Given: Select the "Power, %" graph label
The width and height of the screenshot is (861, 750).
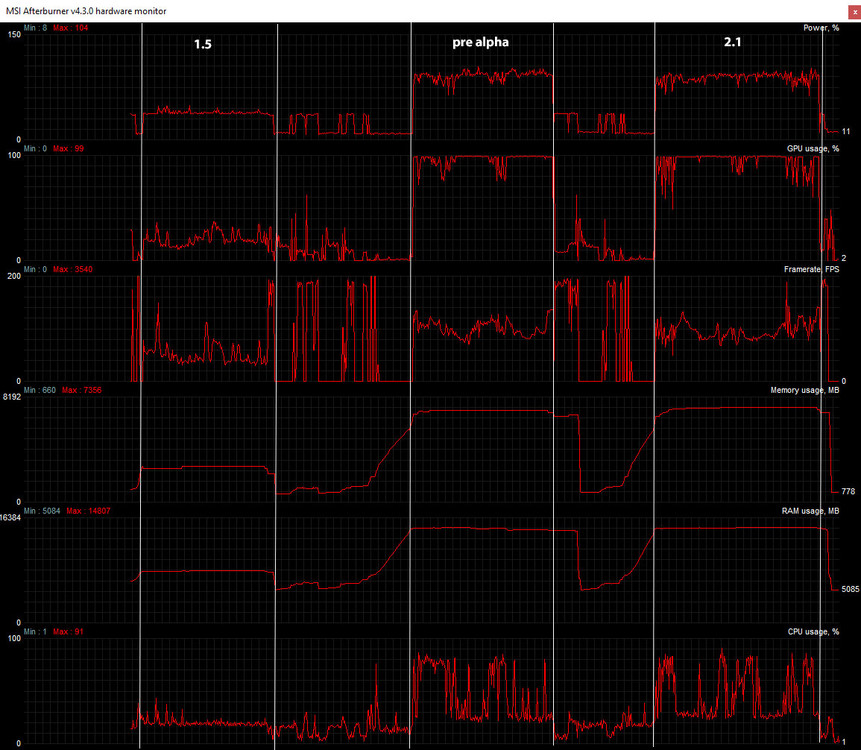Looking at the screenshot, I should 821,28.
